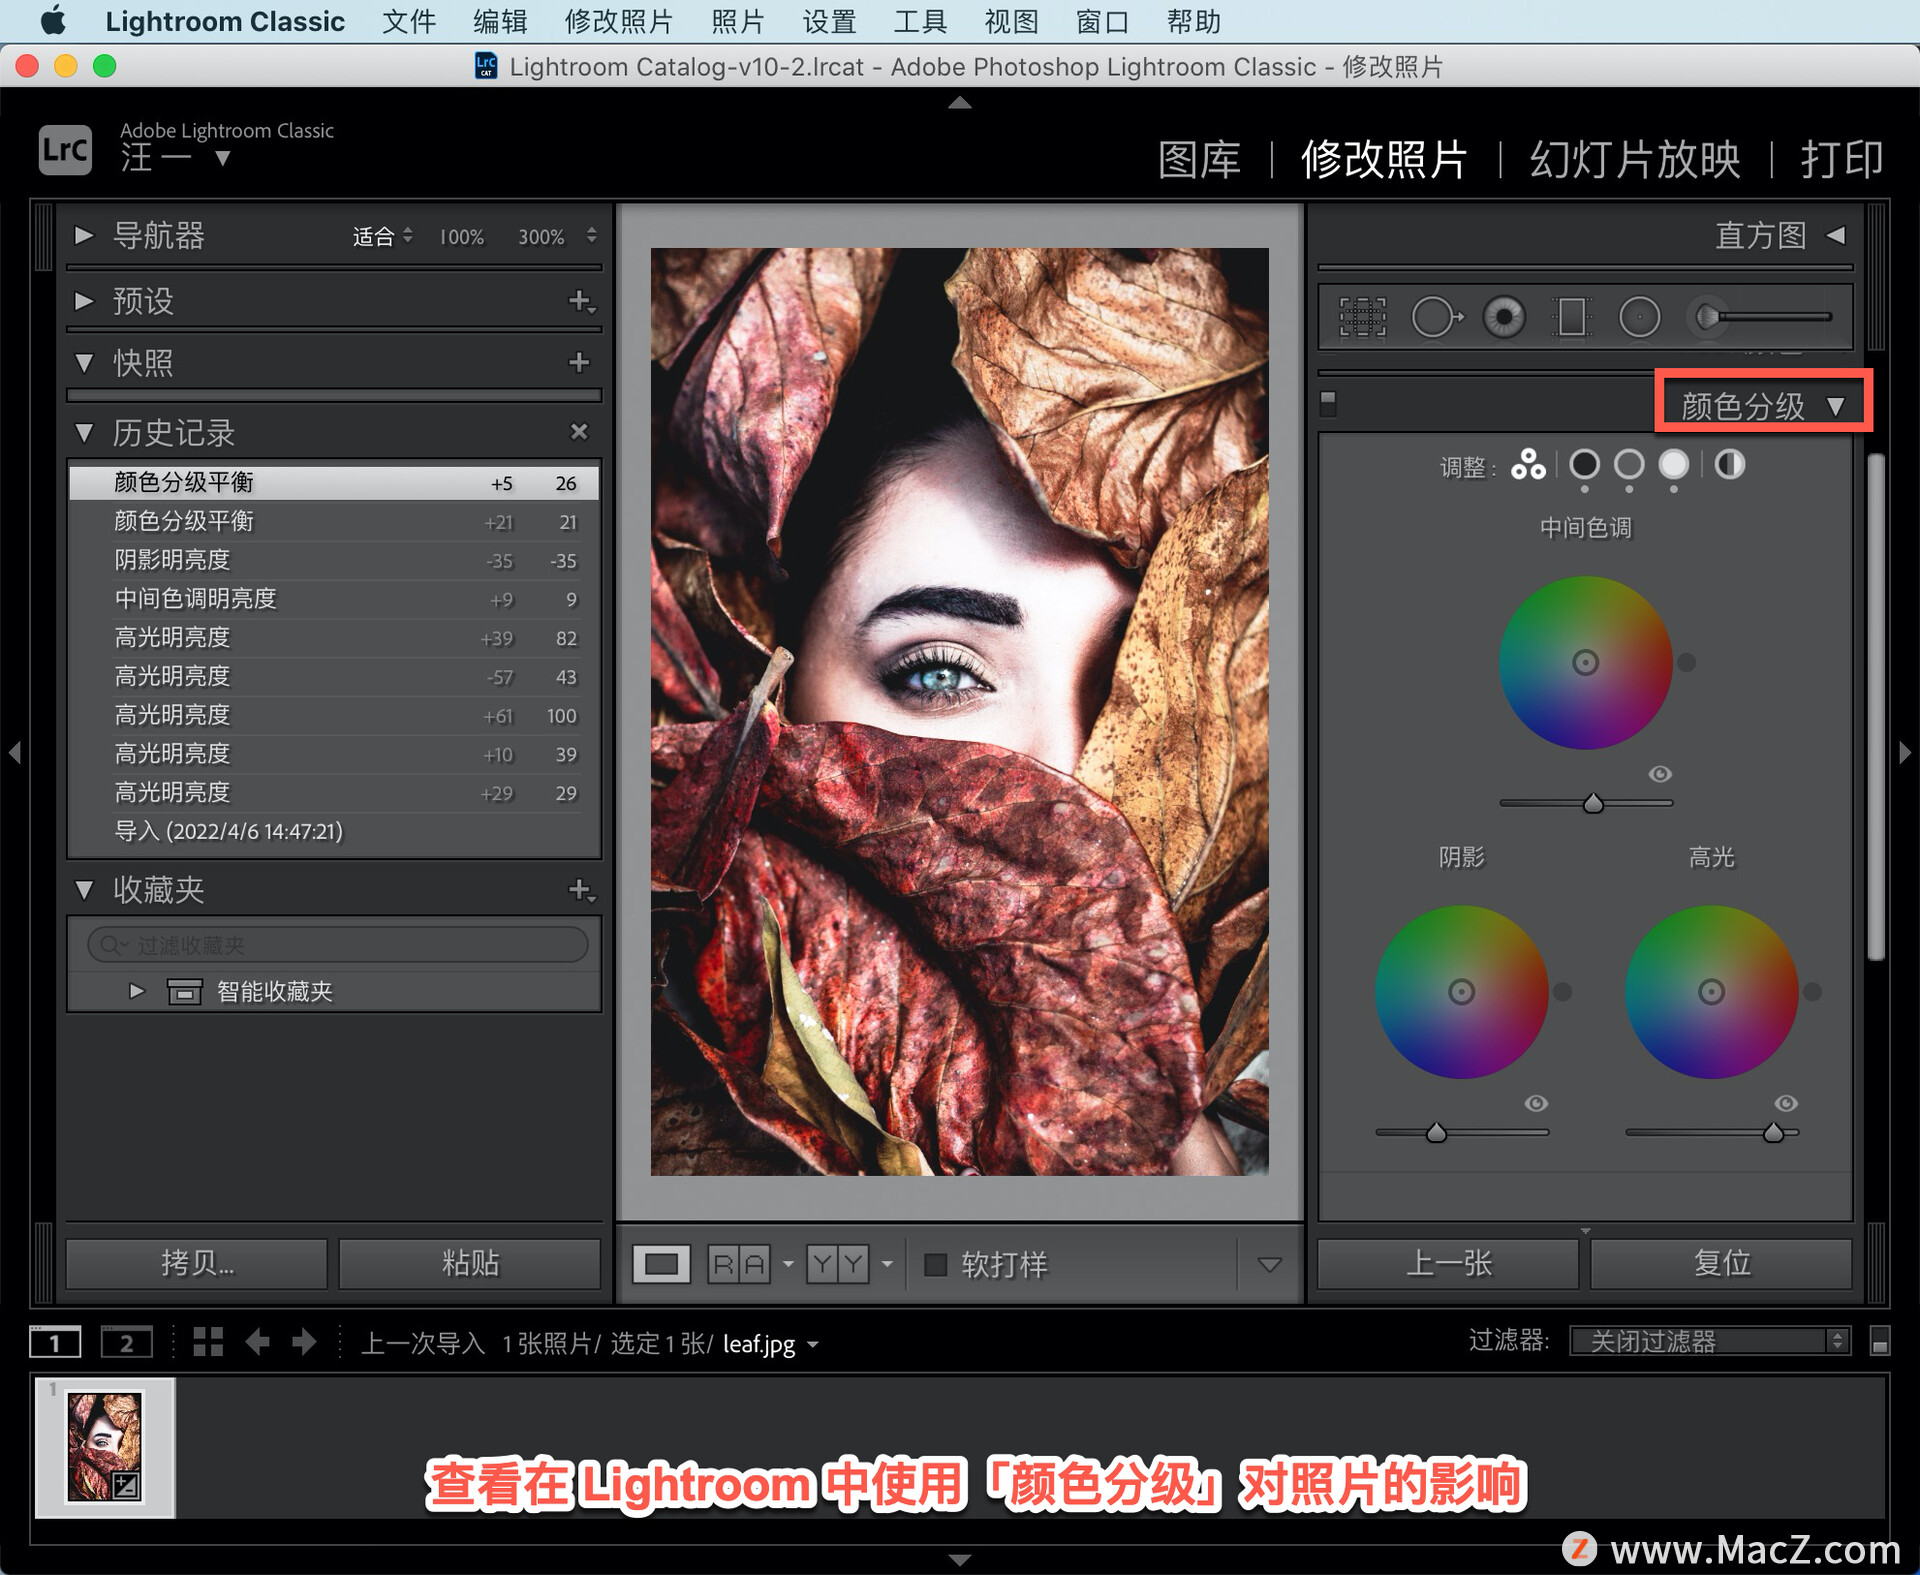Click the 上一张 previous button
The image size is (1920, 1575).
1448,1263
